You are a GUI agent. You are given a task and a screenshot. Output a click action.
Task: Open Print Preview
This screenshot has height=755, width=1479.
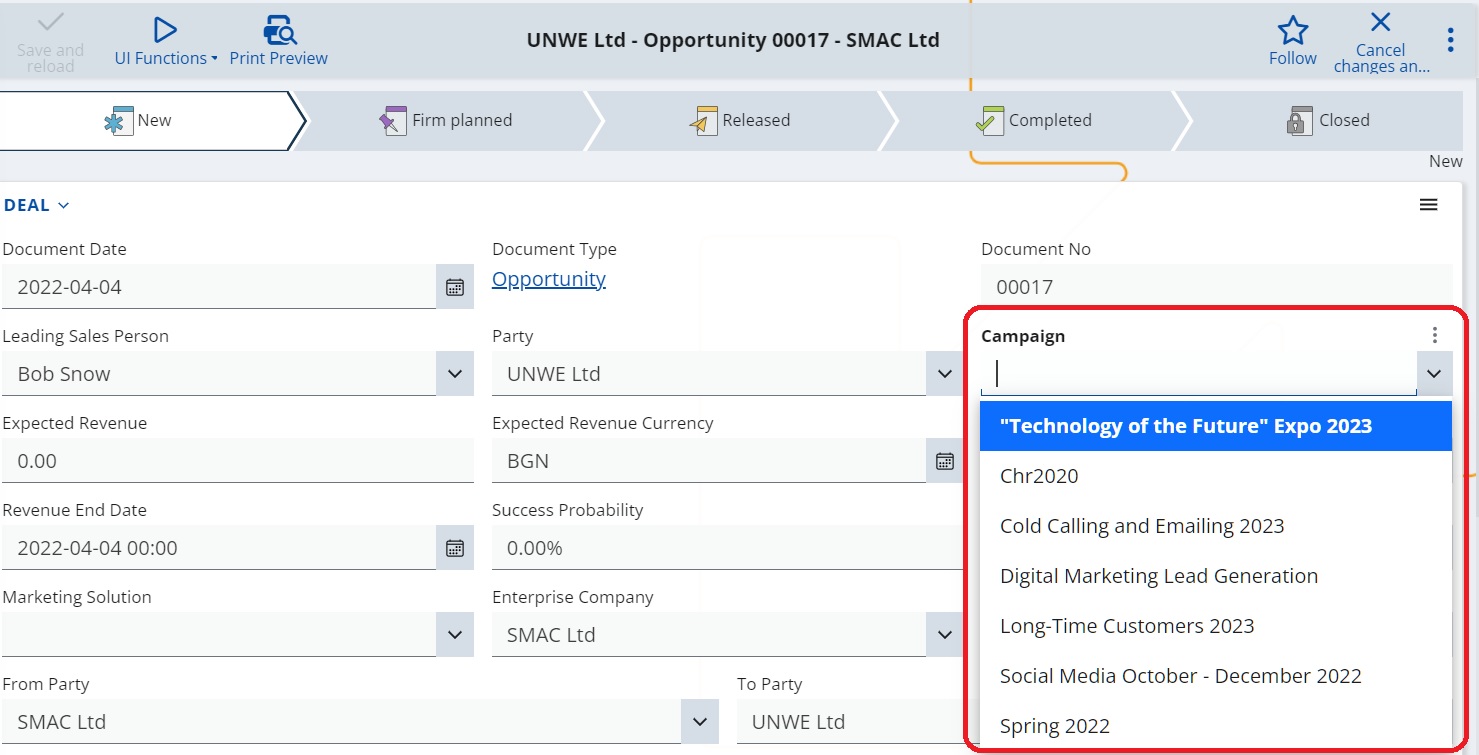tap(278, 42)
